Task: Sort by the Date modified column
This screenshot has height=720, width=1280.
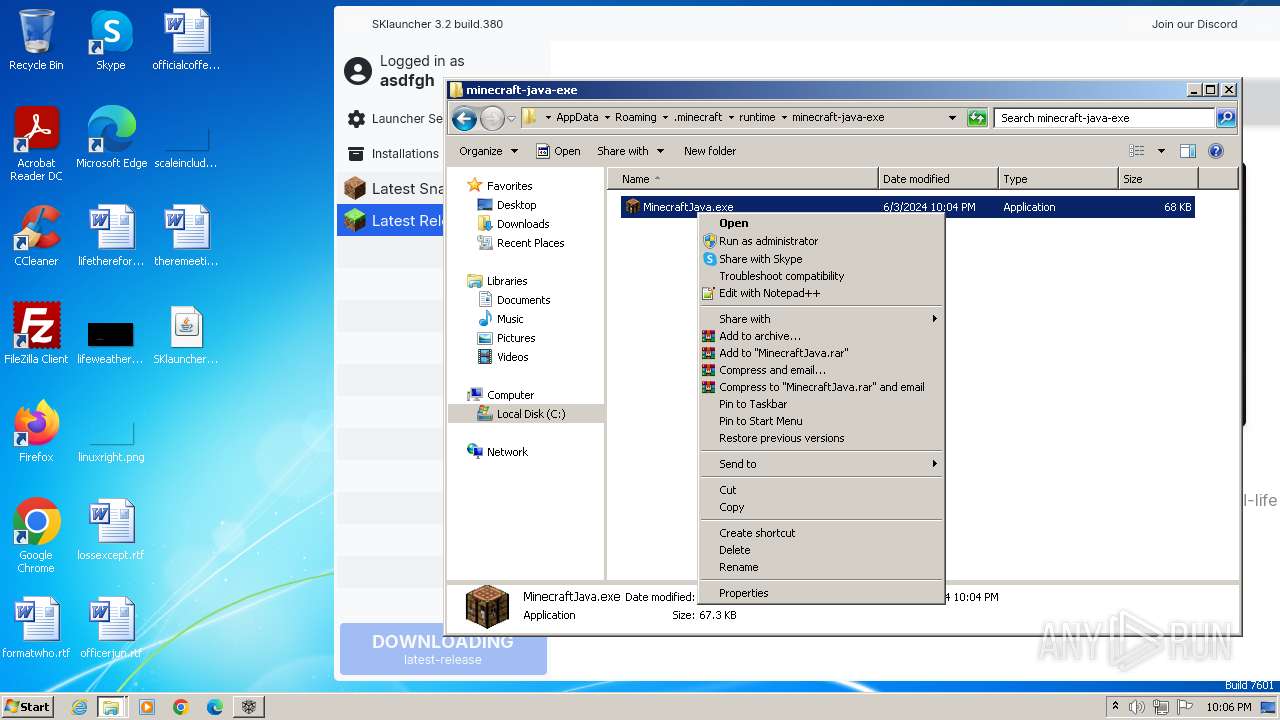Action: [938, 179]
